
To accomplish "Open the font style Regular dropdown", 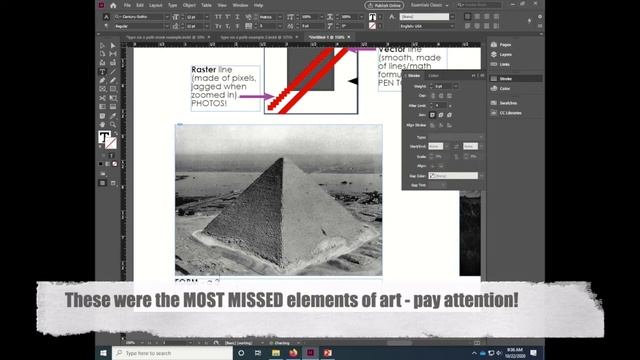I will 167,26.
